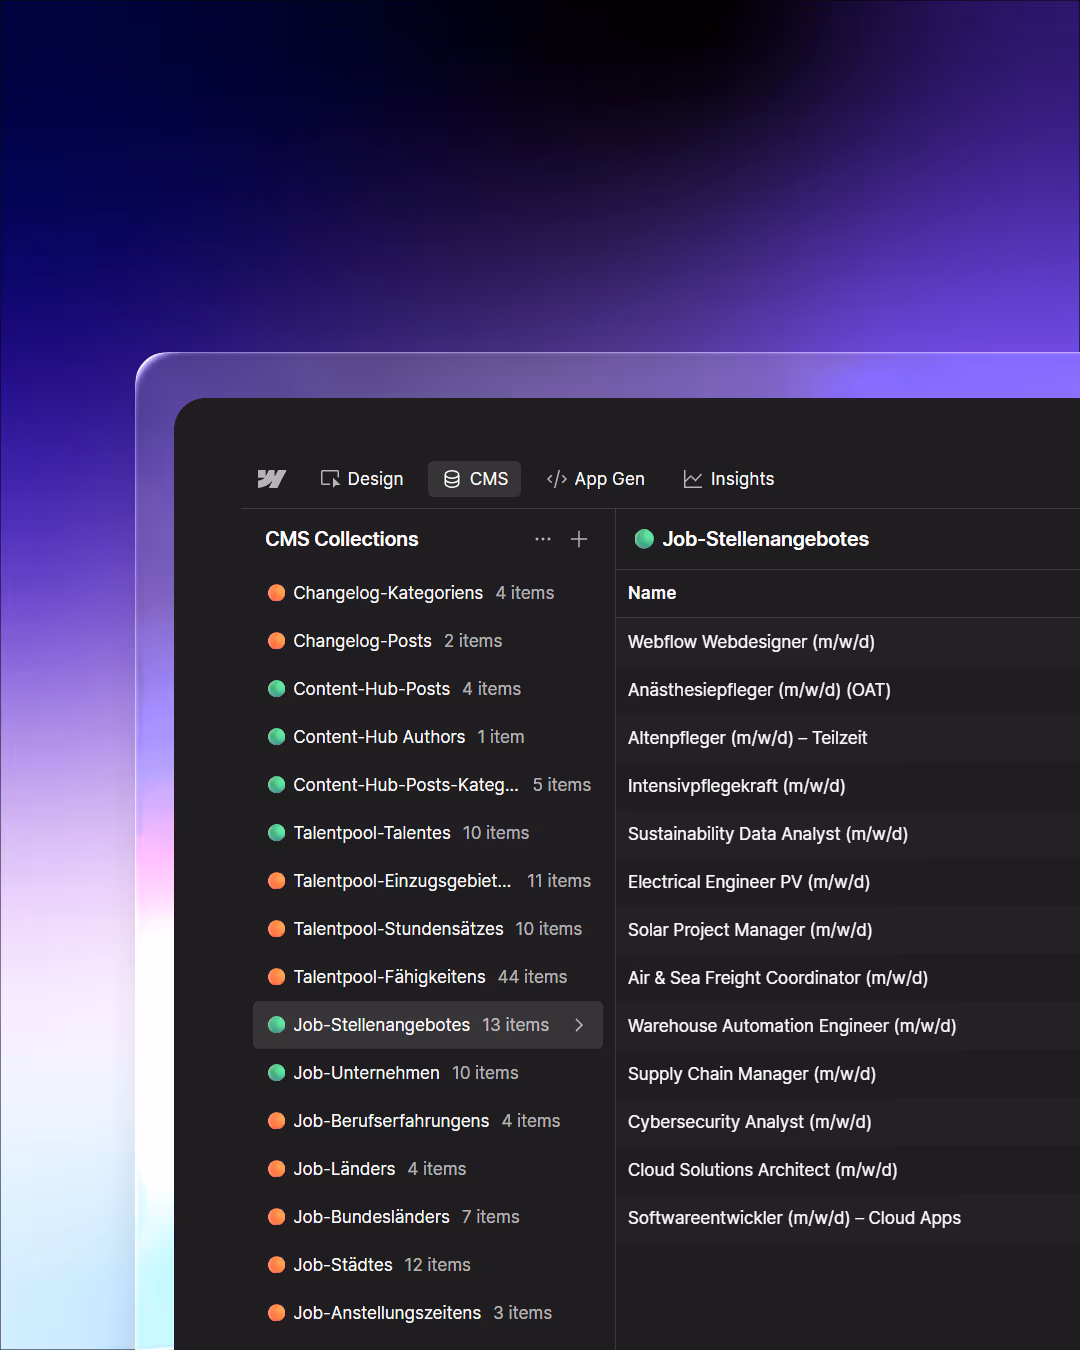Open the Content-Hub-Posts collection
Image resolution: width=1080 pixels, height=1350 pixels.
(428, 689)
